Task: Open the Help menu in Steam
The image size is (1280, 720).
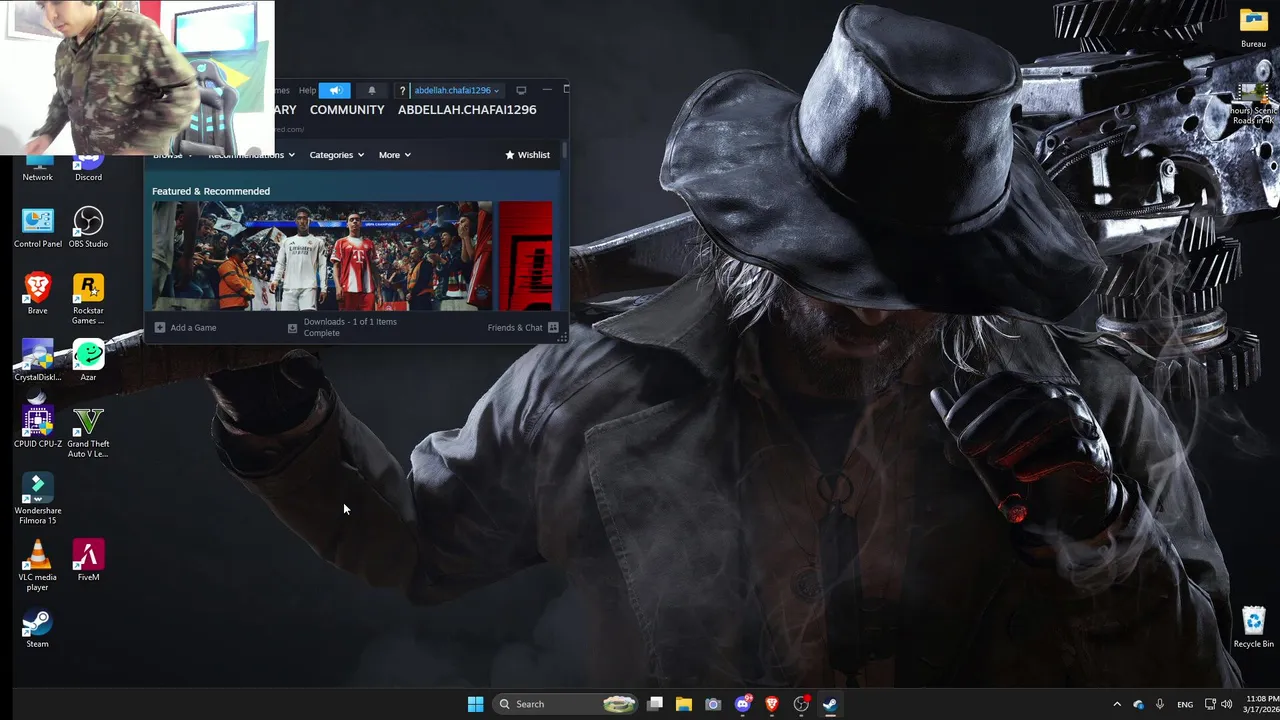Action: click(307, 90)
